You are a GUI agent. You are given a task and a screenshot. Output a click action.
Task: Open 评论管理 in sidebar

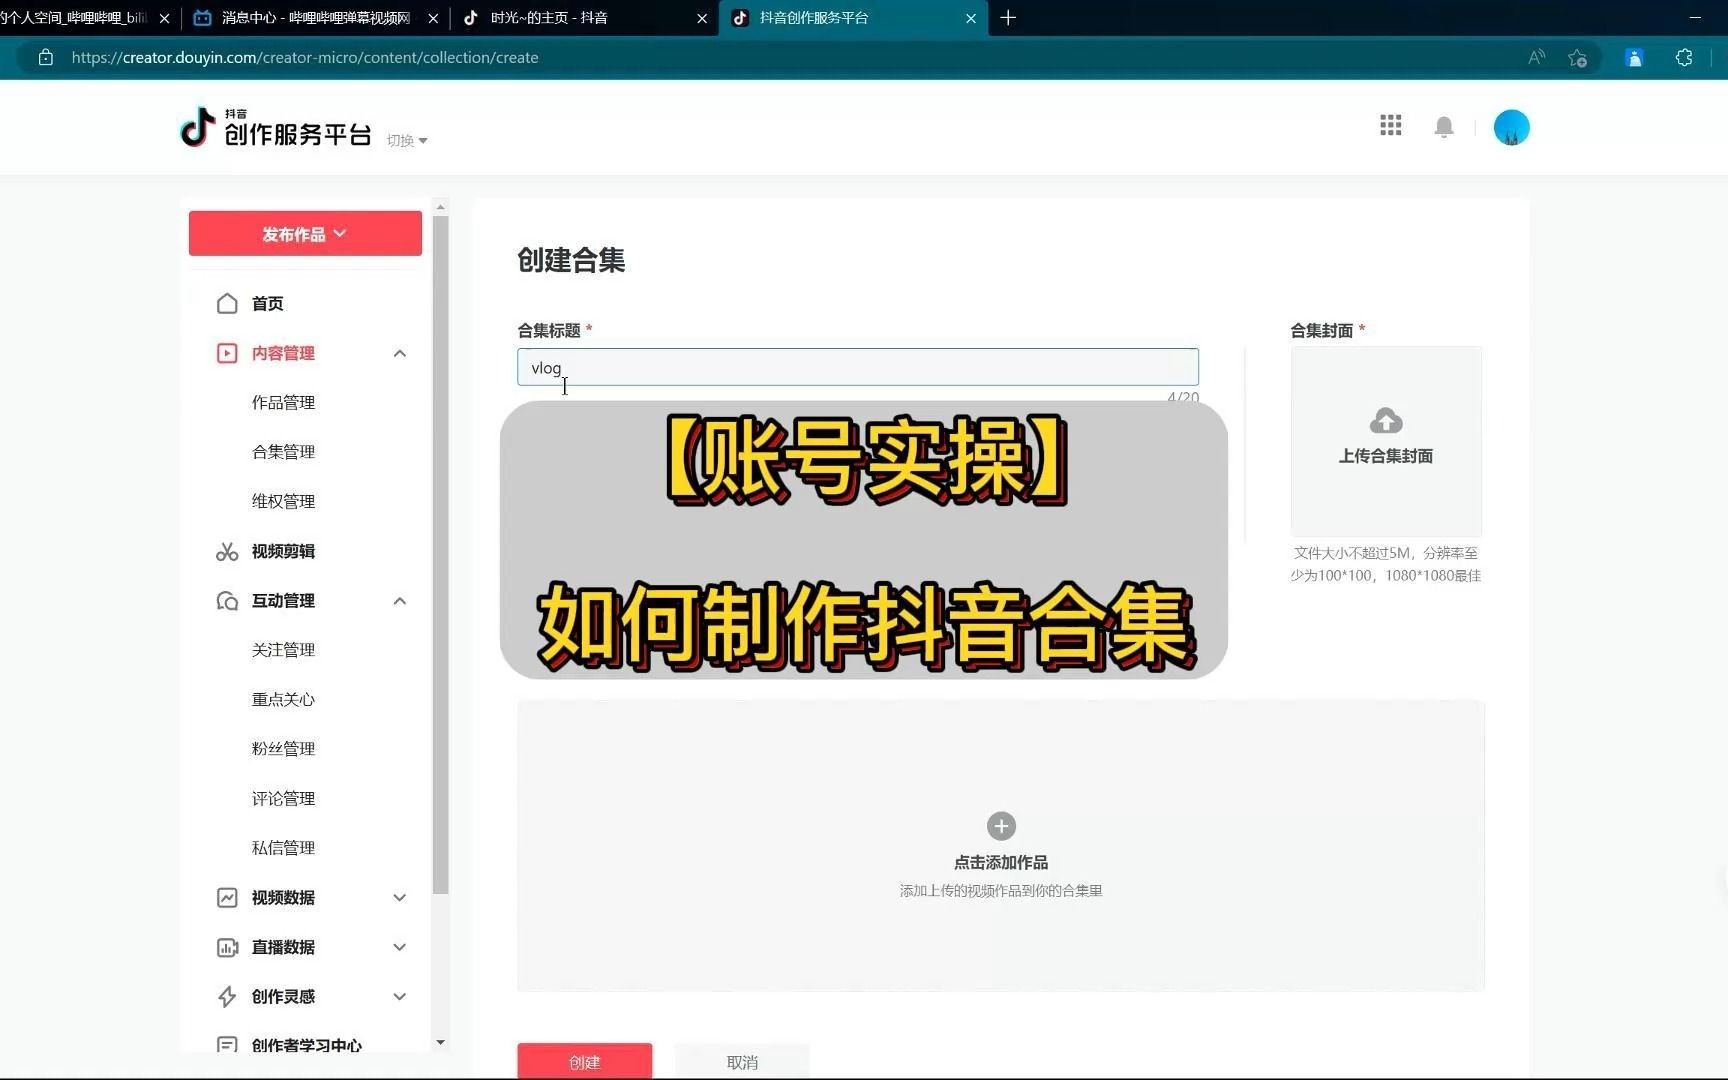coord(283,798)
